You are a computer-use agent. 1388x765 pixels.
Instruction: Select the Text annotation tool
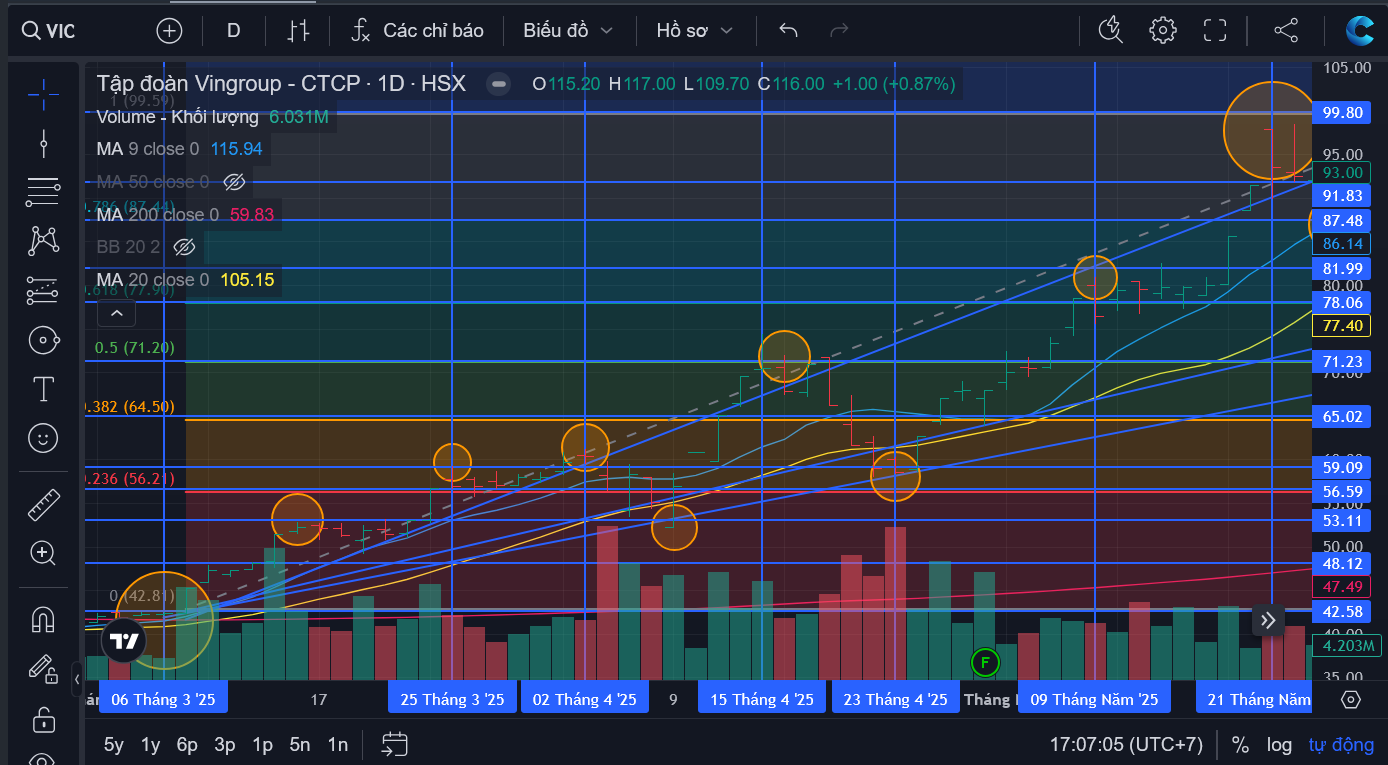click(43, 389)
